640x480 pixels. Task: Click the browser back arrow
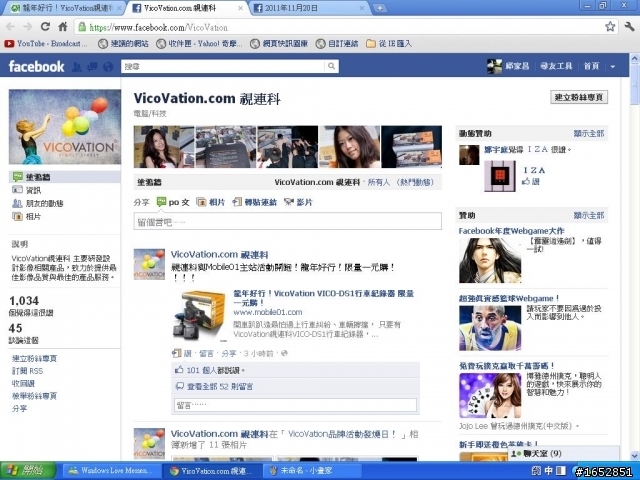pyautogui.click(x=10, y=27)
